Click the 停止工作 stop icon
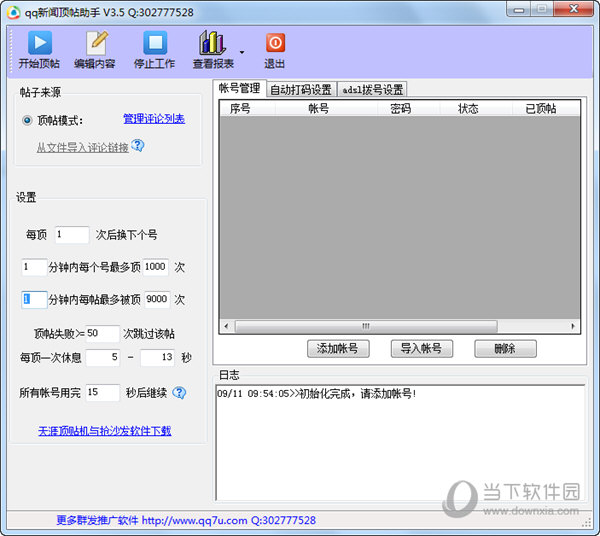The width and height of the screenshot is (600, 536). 155,42
